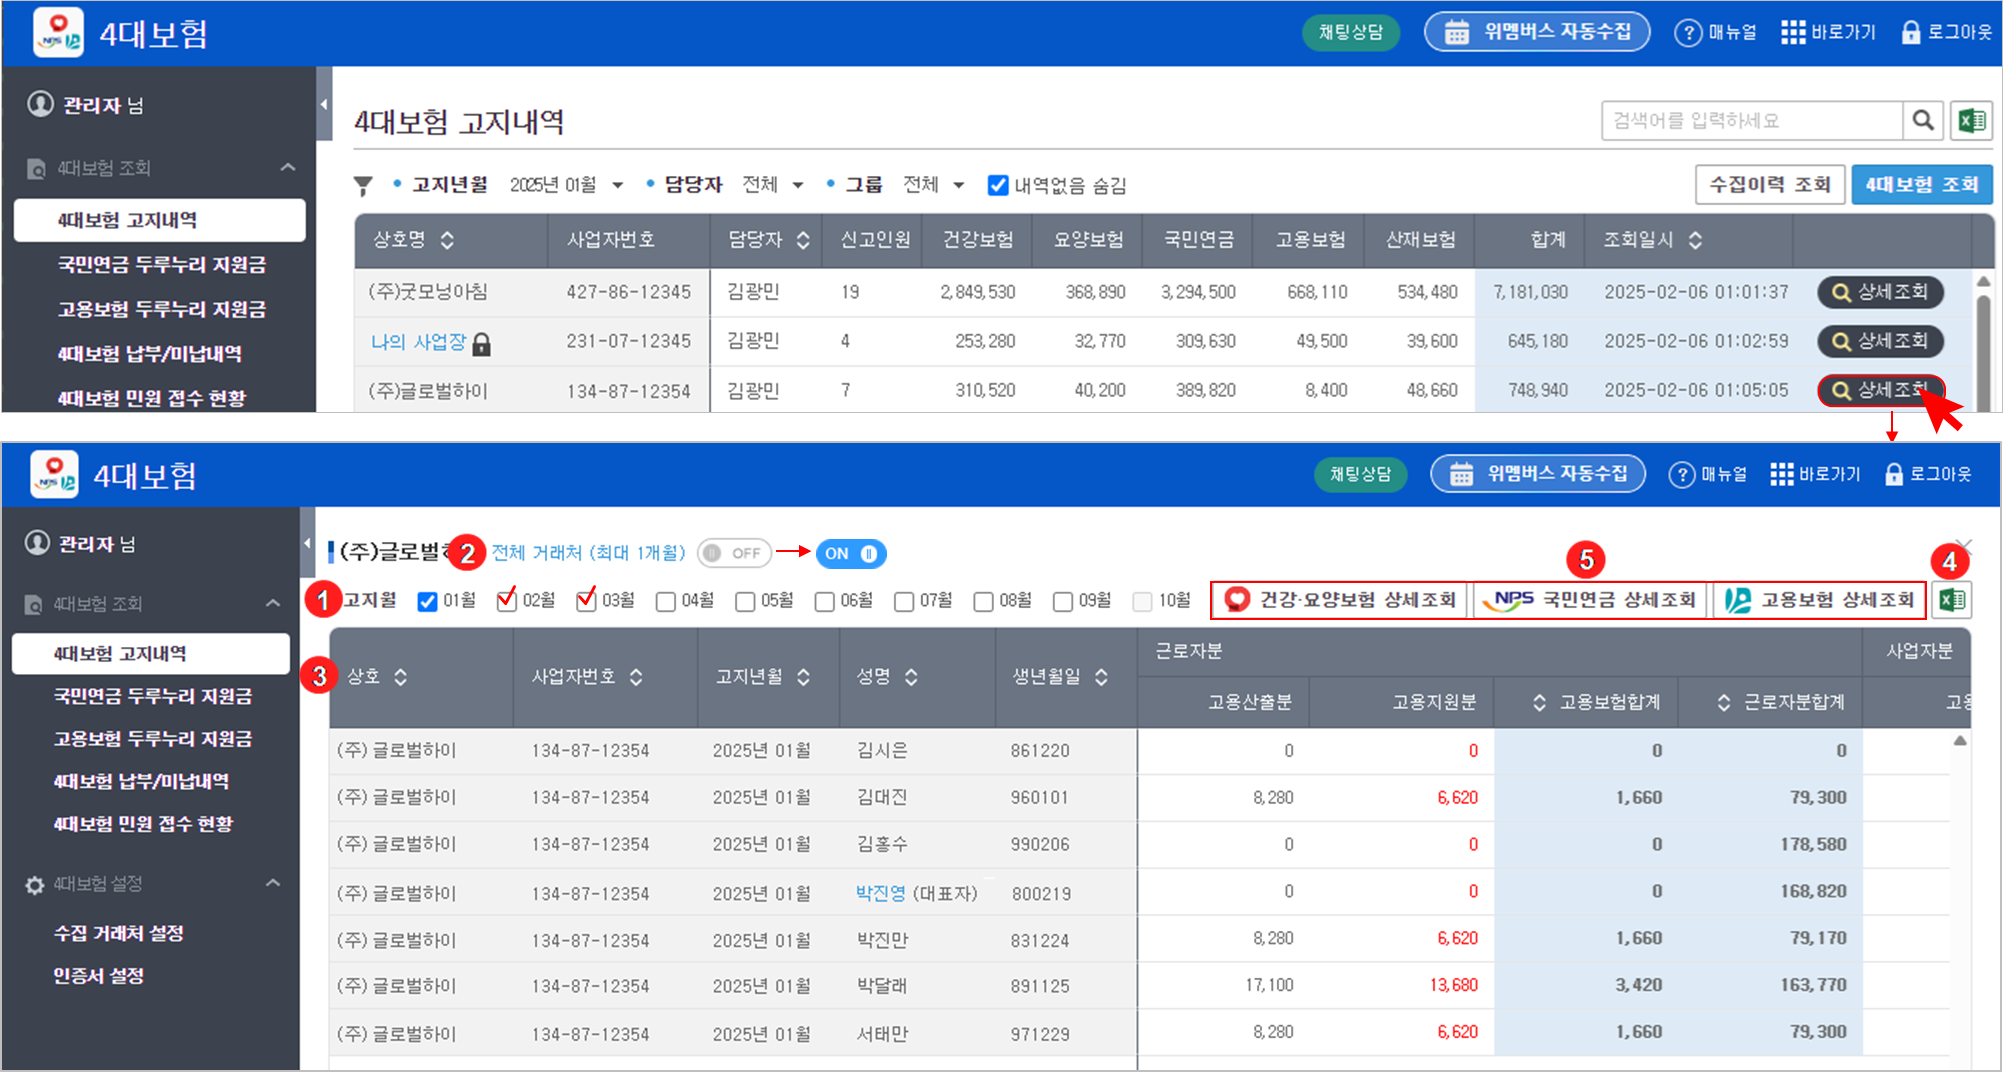This screenshot has width=2003, height=1072.
Task: Collapse the 4대보험 설정 sidebar section
Action: point(273,884)
